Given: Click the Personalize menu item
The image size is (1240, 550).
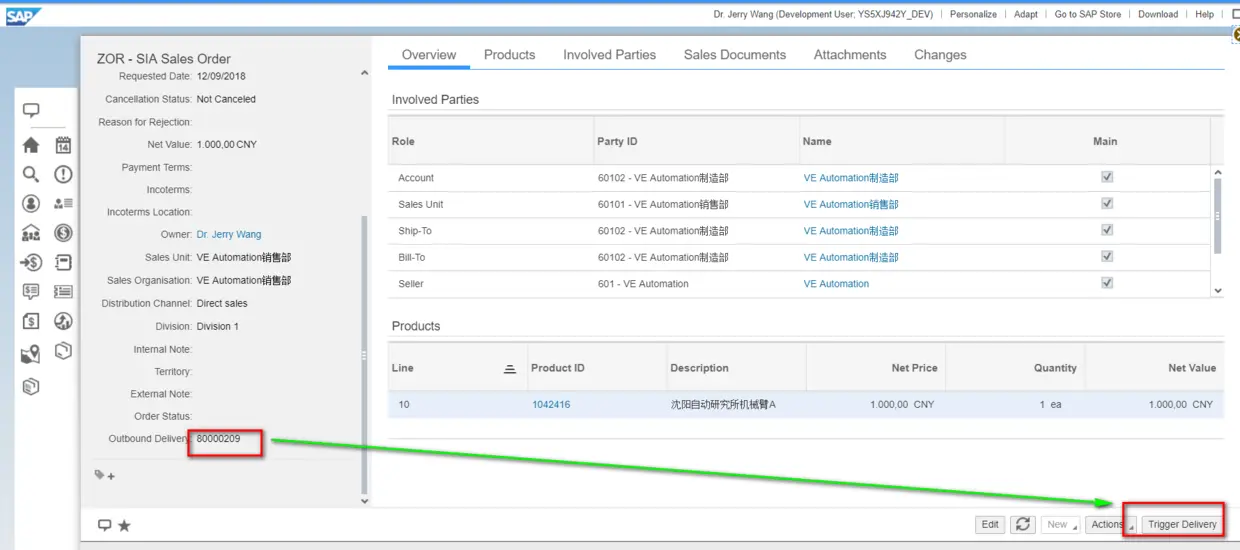Looking at the screenshot, I should pyautogui.click(x=973, y=14).
